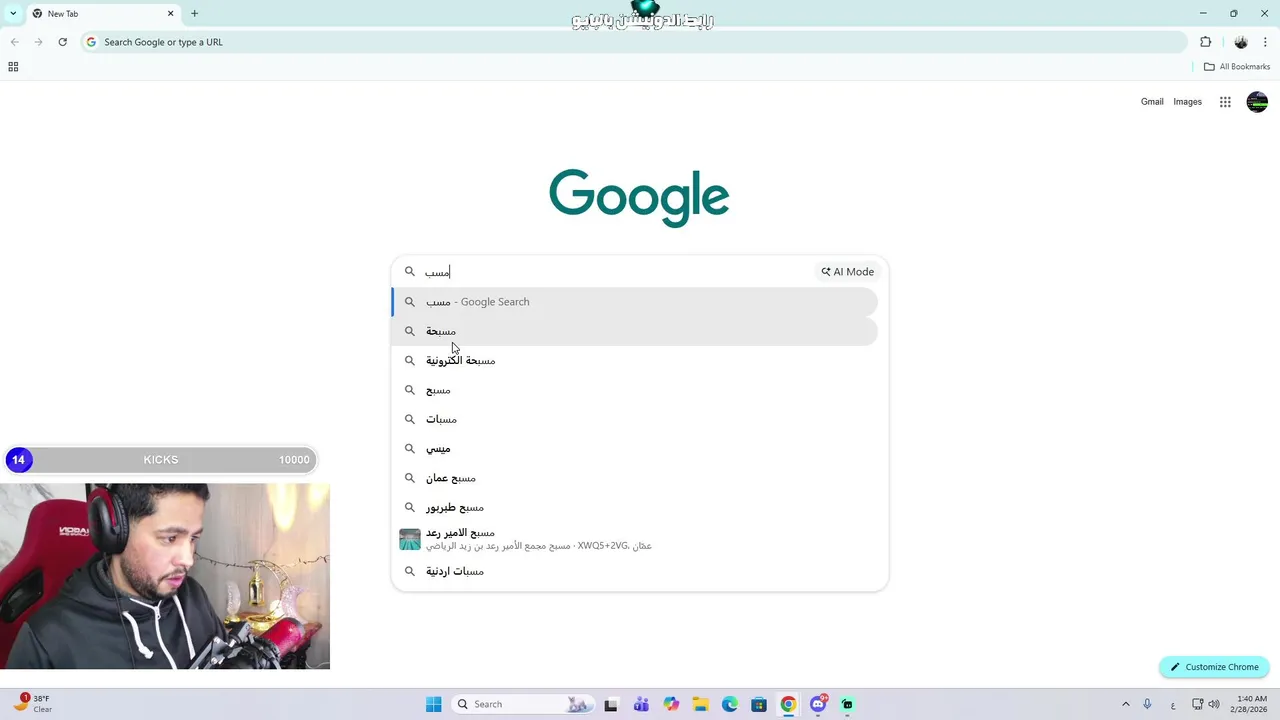This screenshot has height=720, width=1280.
Task: Open Copilot from the taskbar
Action: 671,704
